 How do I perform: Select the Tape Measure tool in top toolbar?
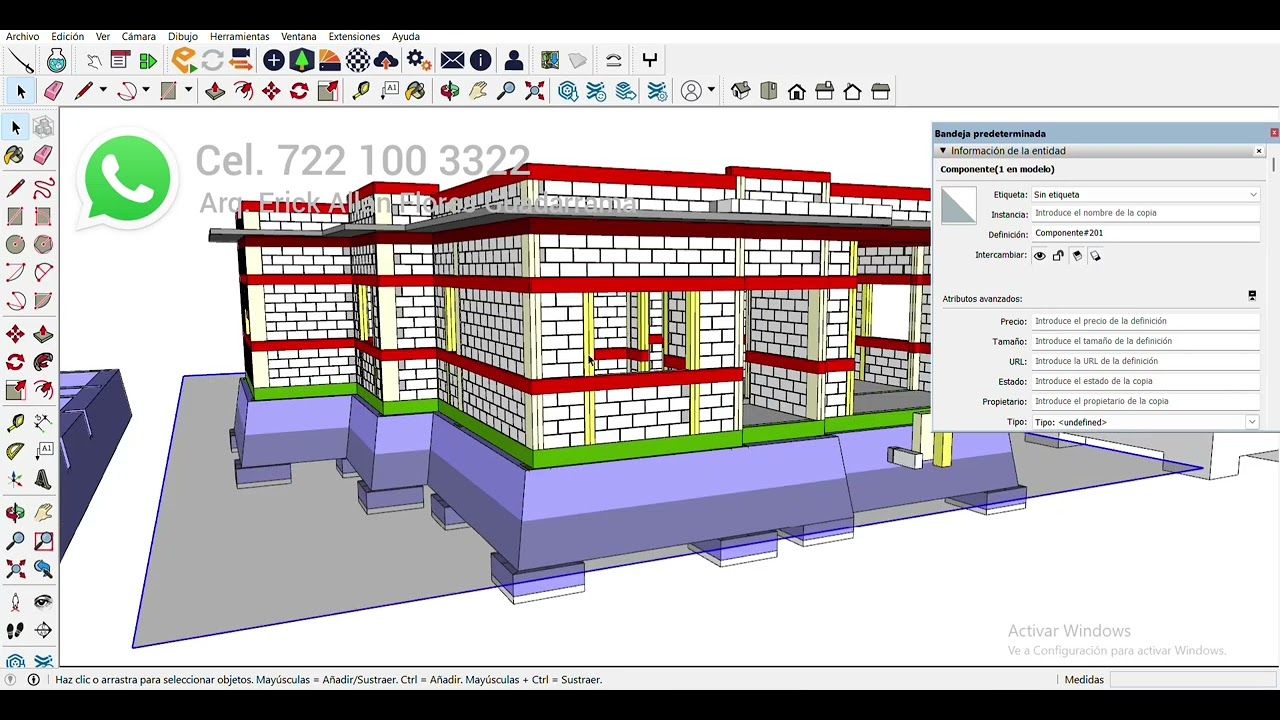361,91
